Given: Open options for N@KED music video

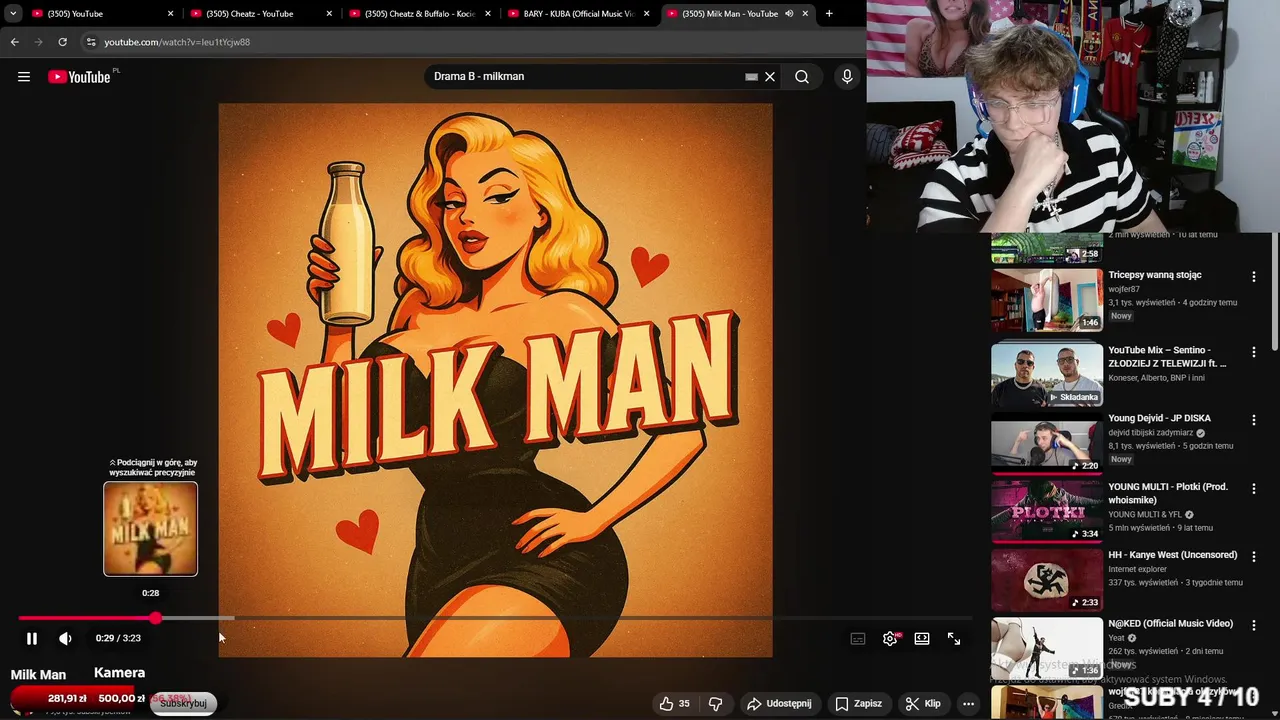Looking at the screenshot, I should point(1253,625).
